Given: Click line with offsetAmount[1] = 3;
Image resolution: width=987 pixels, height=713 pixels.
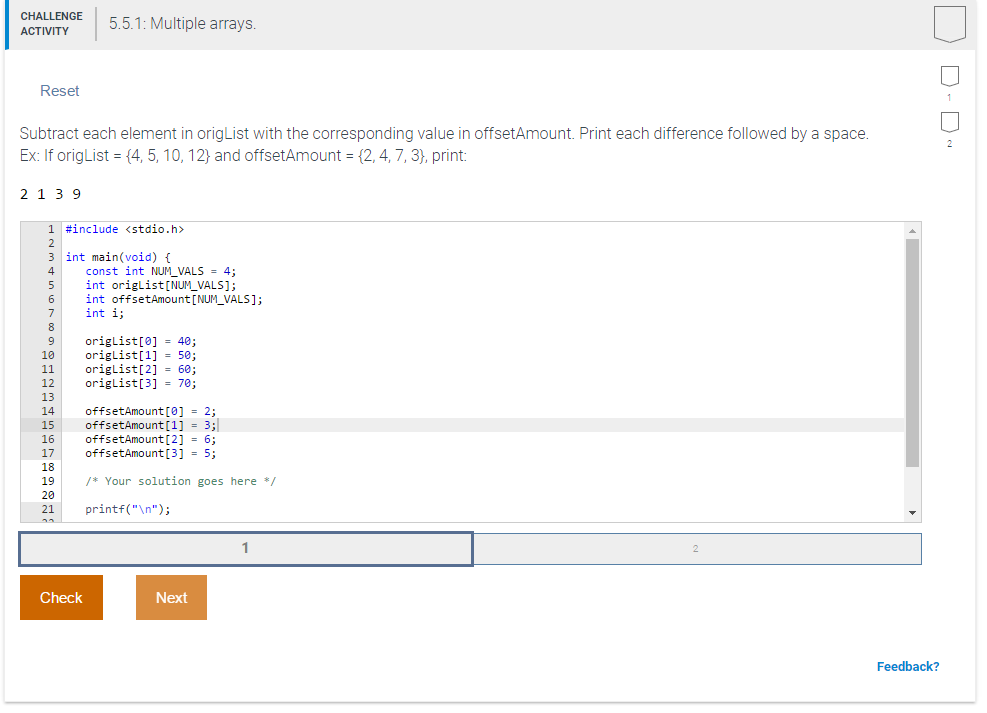Looking at the screenshot, I should (x=150, y=425).
